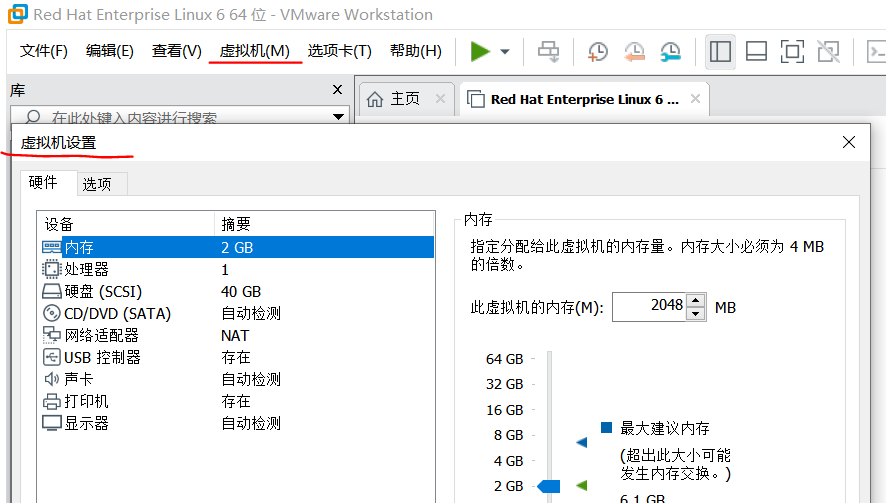Click the blue max recommended memory marker

581,442
